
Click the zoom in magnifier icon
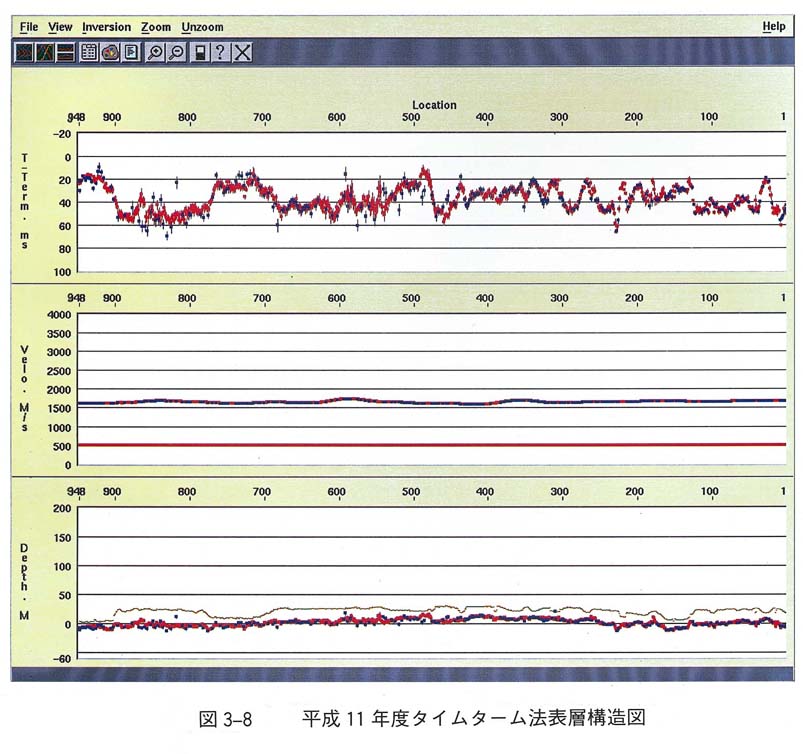155,52
